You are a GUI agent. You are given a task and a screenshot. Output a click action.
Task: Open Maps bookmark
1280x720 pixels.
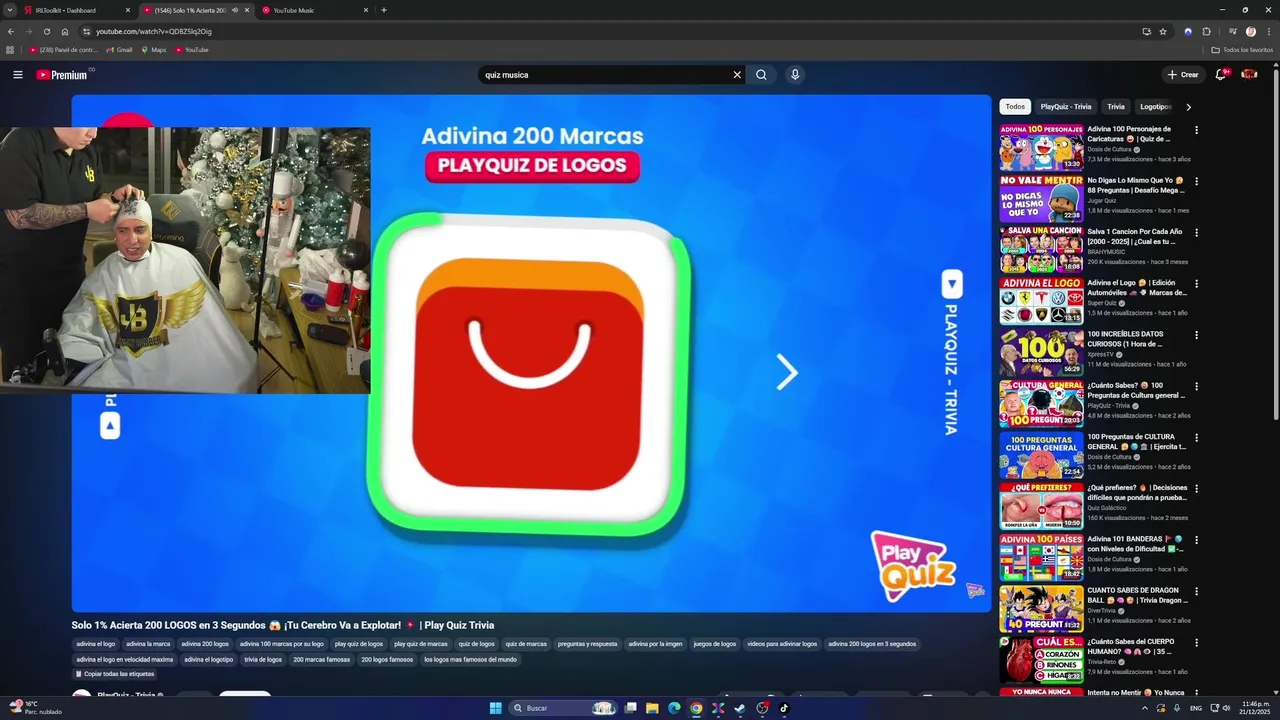[154, 49]
